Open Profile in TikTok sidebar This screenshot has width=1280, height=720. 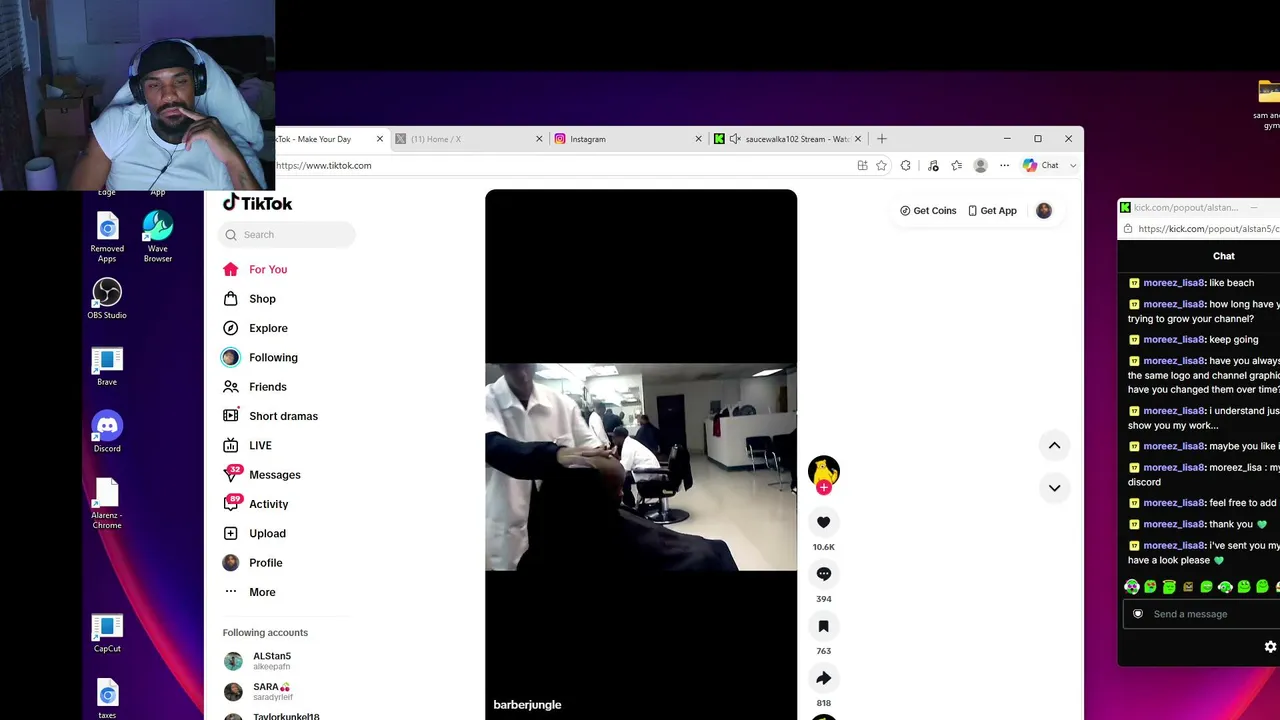pos(252,563)
